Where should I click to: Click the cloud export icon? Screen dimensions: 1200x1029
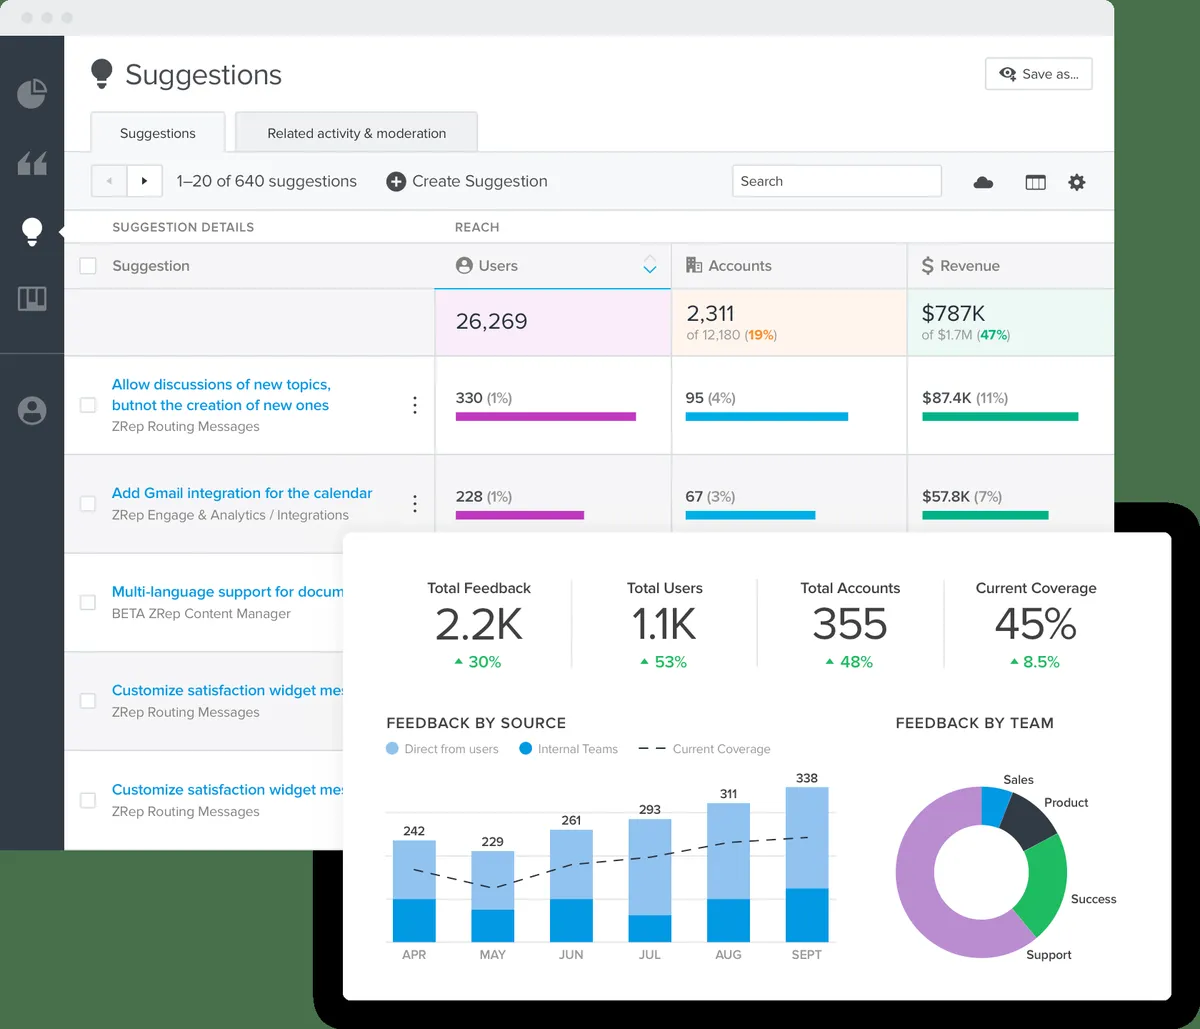click(x=983, y=182)
